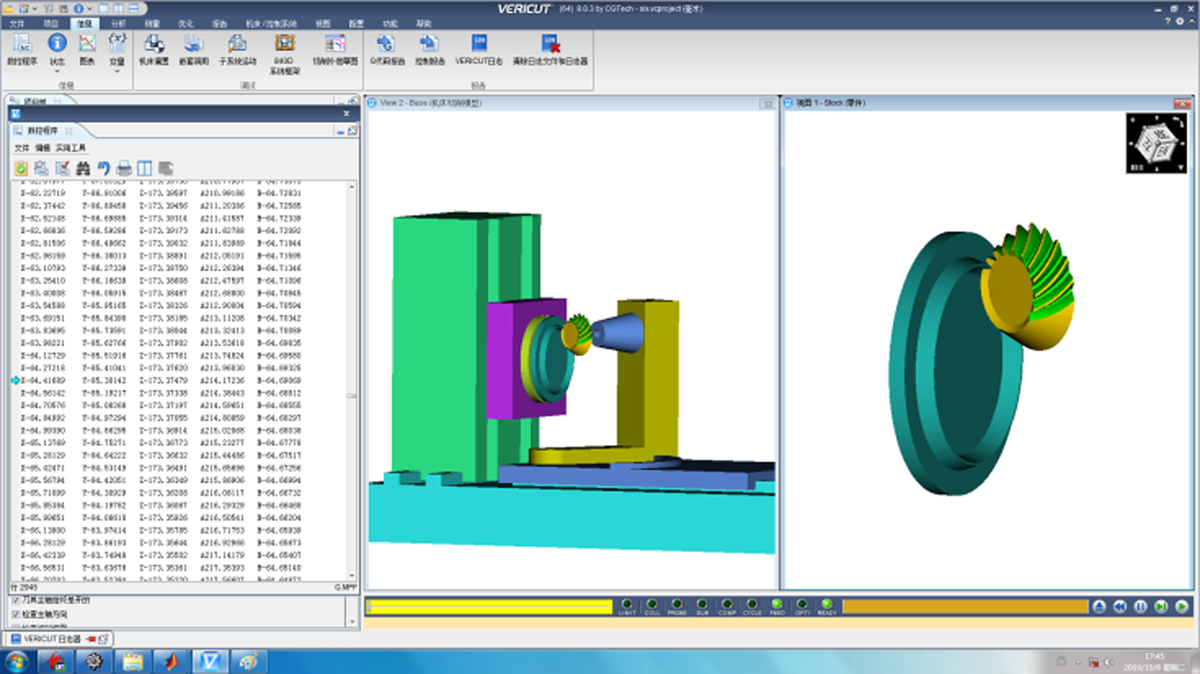Click the Play simulation button
Image resolution: width=1200 pixels, height=674 pixels.
1181,606
